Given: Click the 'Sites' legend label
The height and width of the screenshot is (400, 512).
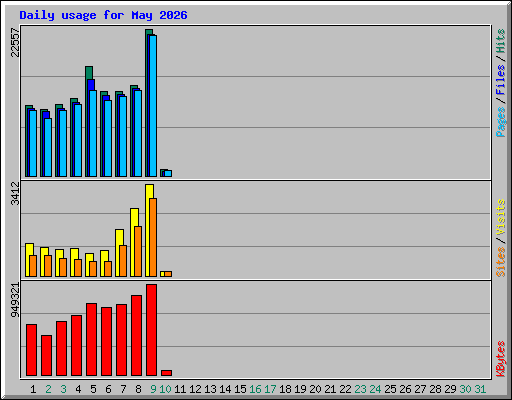Looking at the screenshot, I should [x=500, y=262].
